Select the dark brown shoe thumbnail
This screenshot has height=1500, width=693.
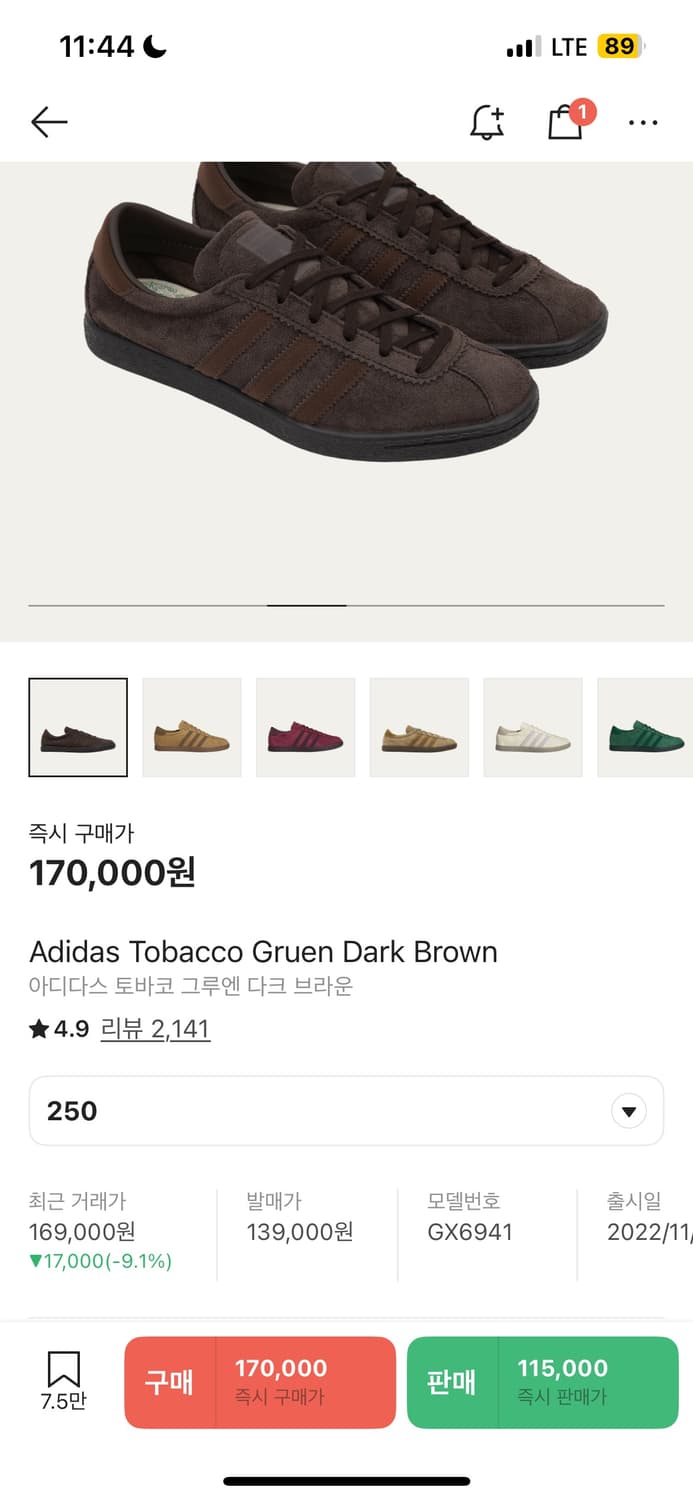tap(78, 727)
